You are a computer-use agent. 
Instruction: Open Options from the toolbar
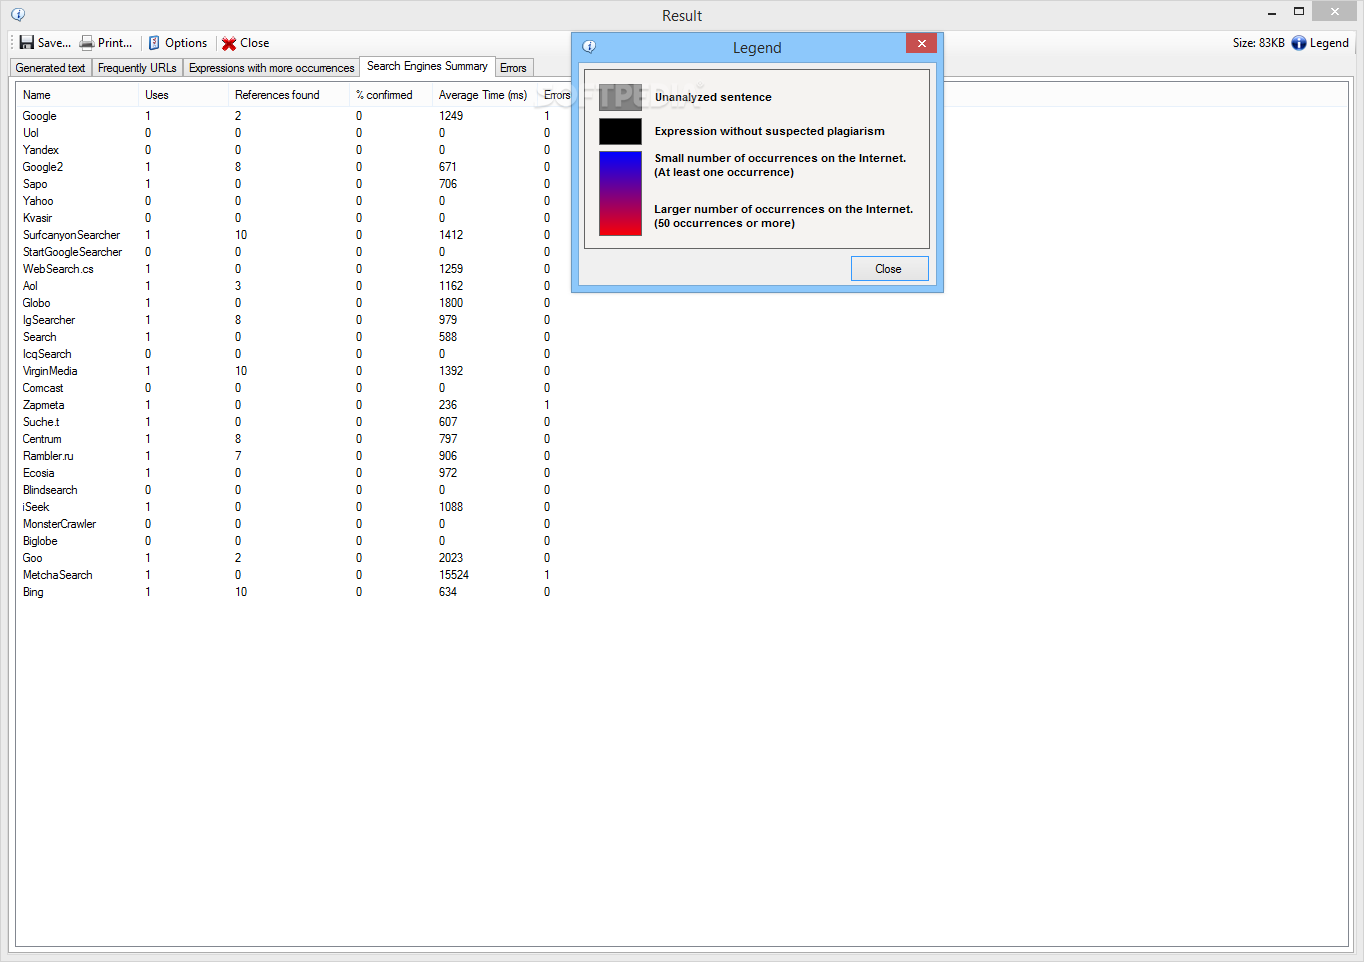178,43
